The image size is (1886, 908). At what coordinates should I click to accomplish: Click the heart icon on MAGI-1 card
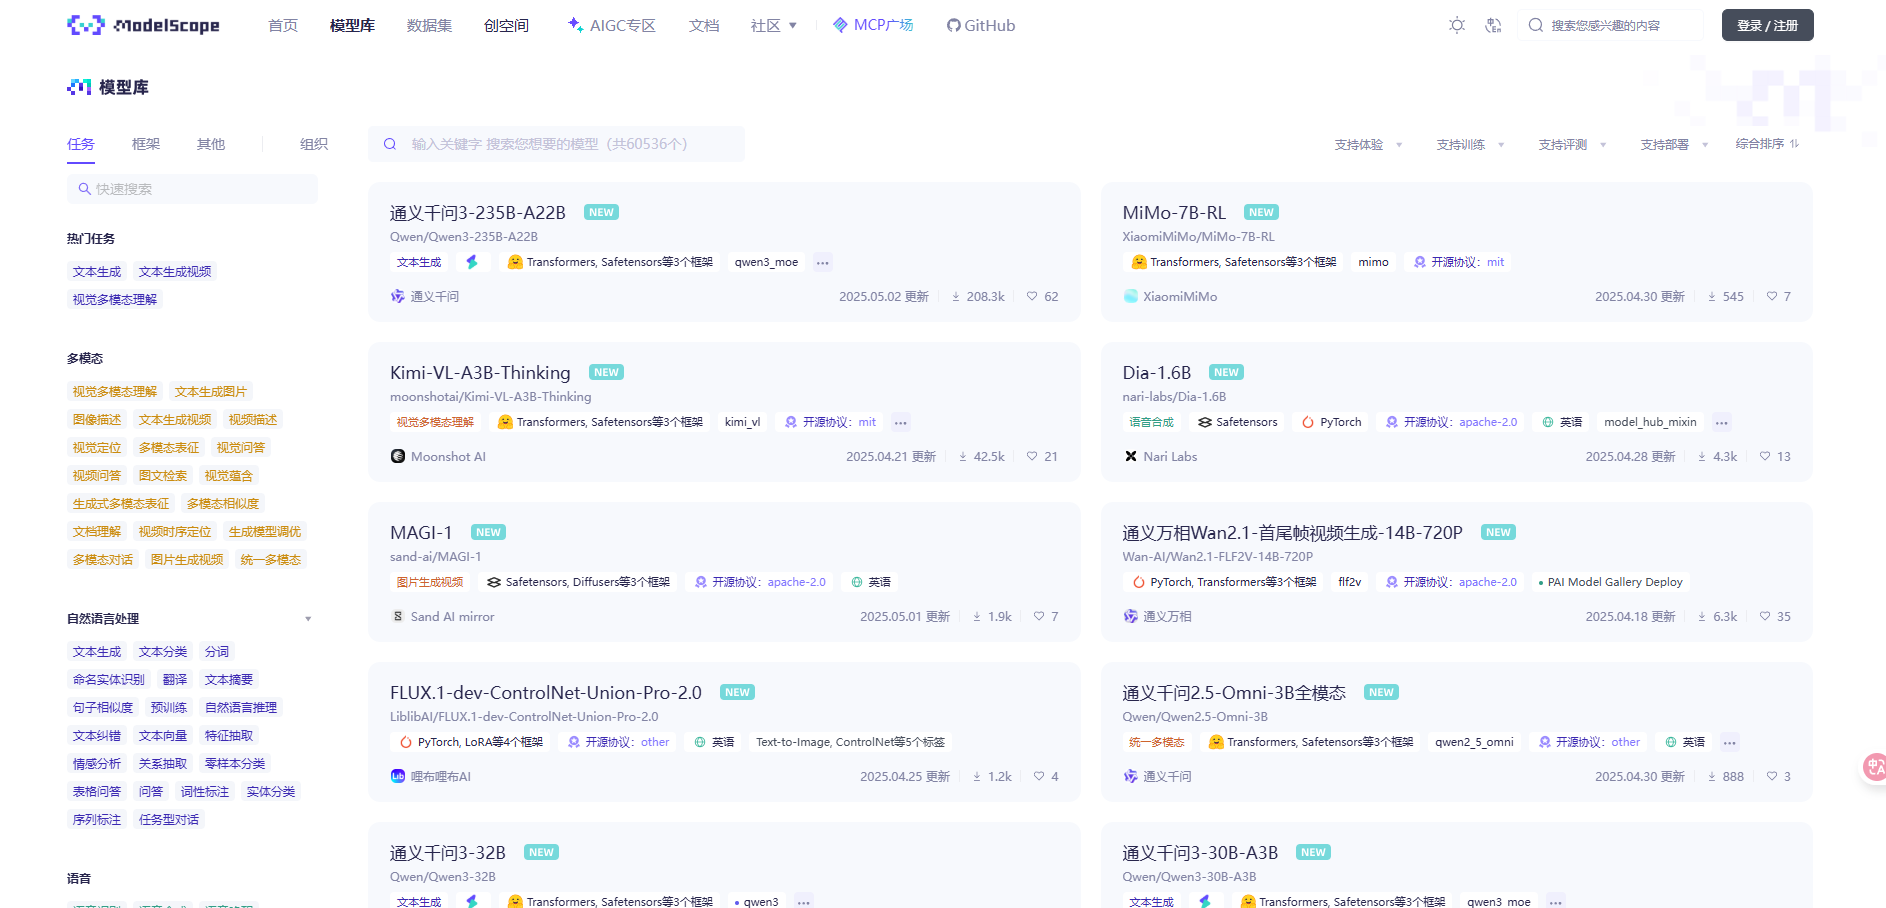point(1039,616)
